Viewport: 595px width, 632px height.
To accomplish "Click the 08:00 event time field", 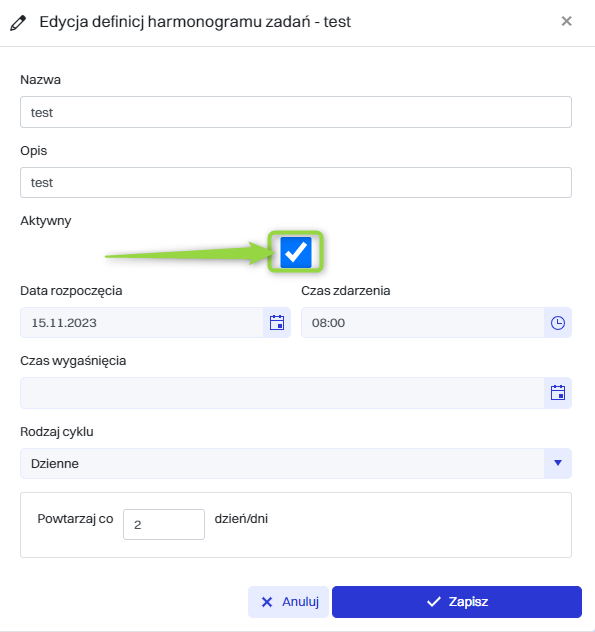I will click(422, 322).
